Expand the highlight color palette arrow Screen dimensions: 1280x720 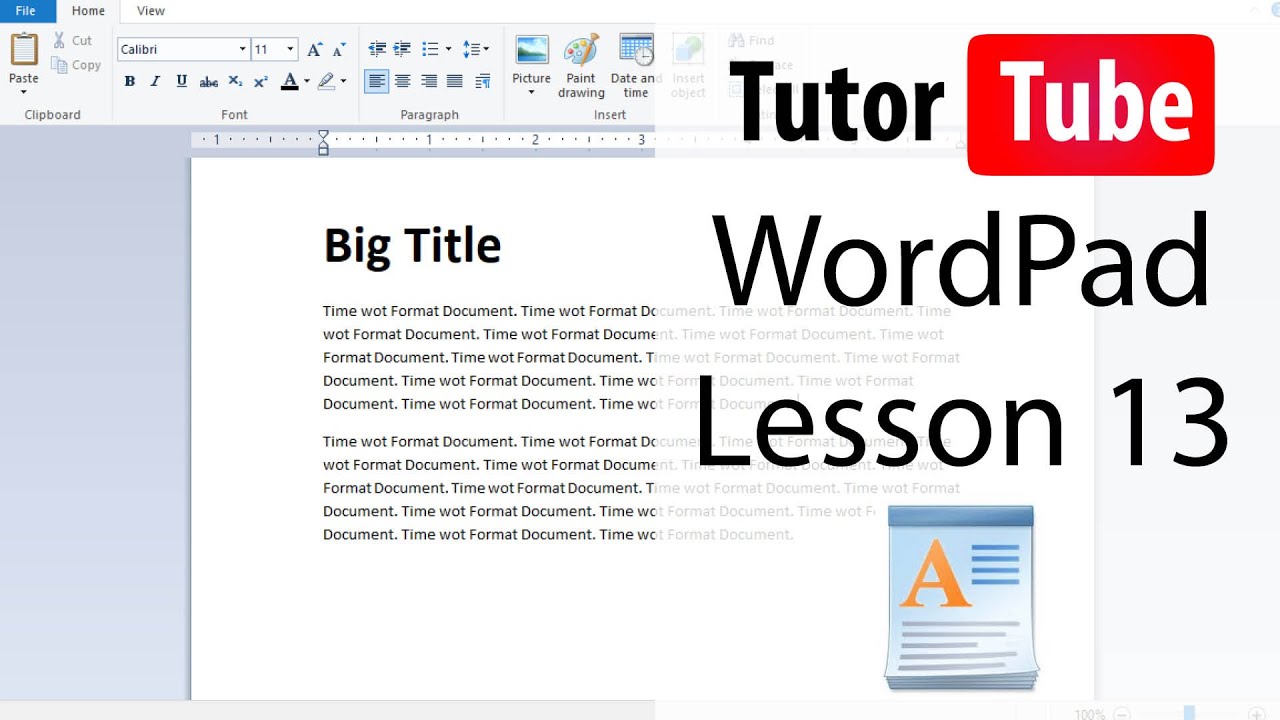[x=343, y=81]
